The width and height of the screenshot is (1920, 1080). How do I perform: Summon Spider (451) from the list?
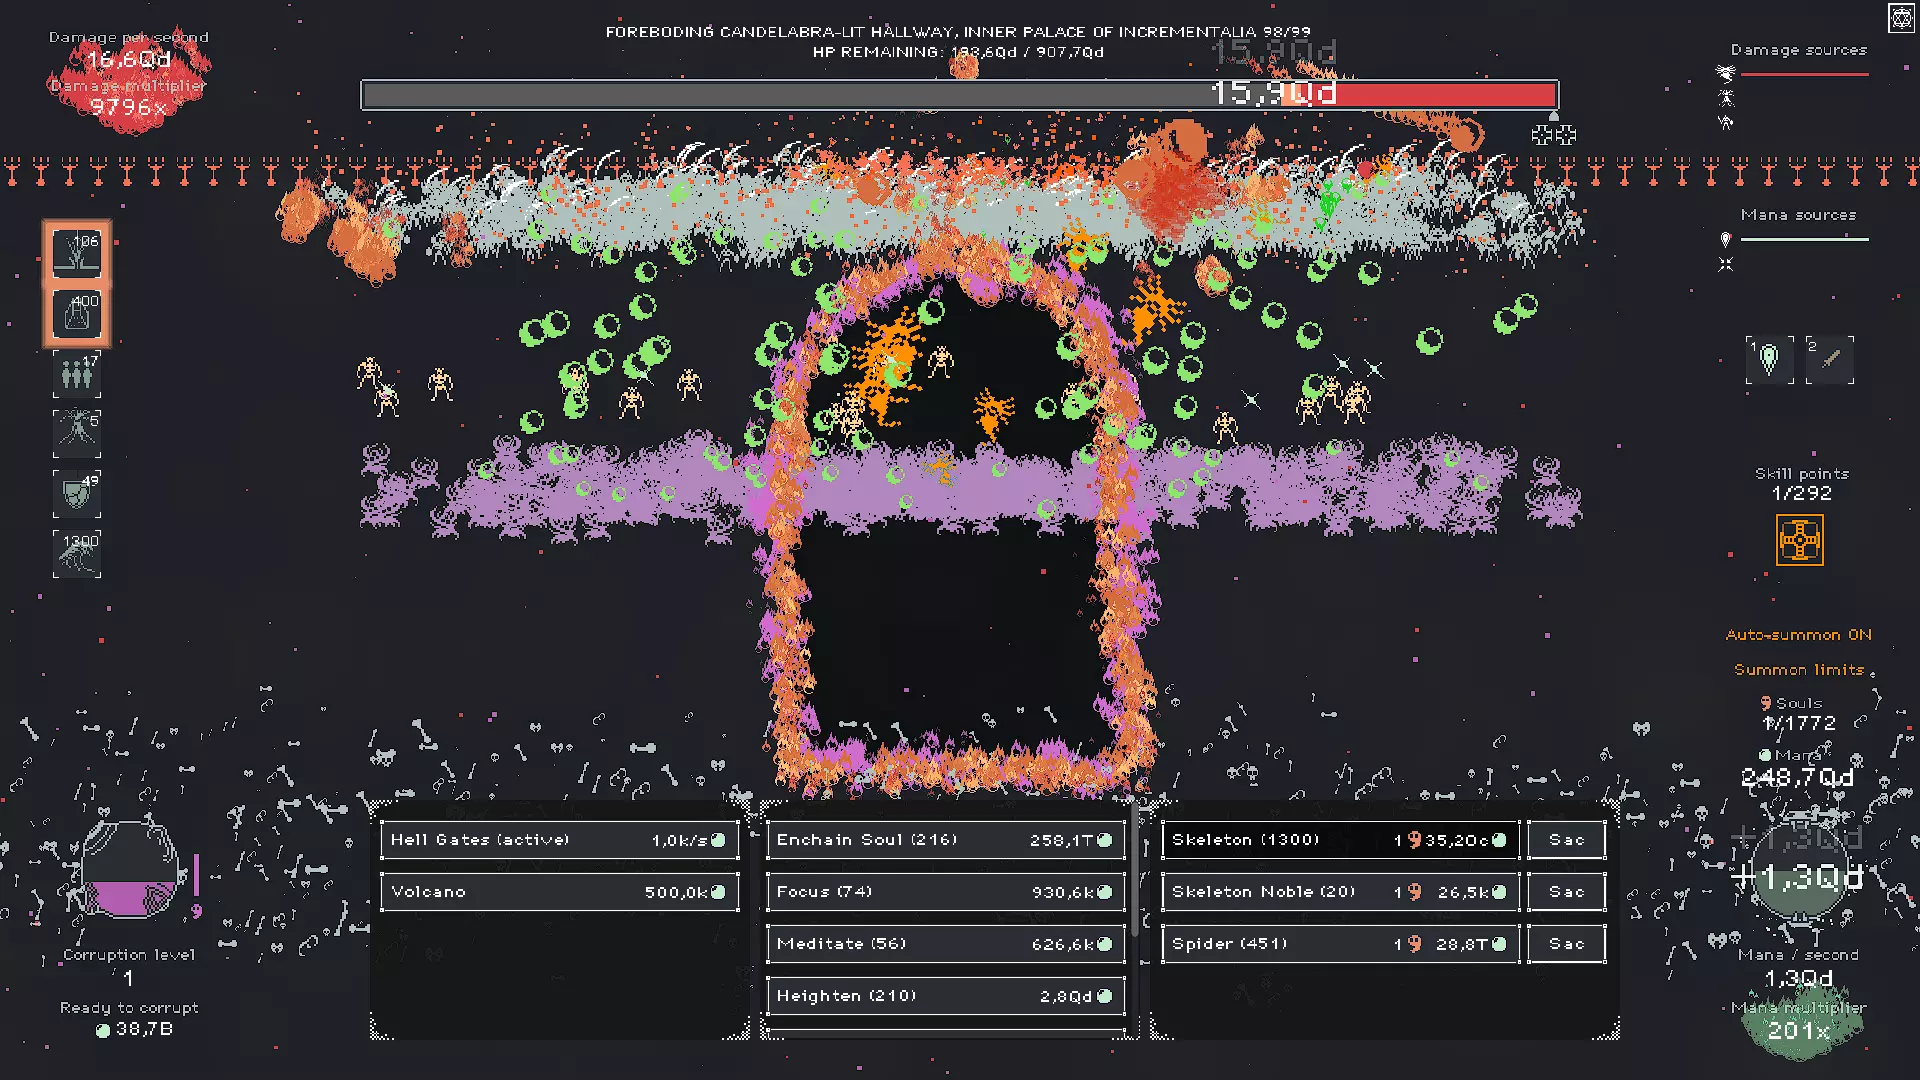point(1340,944)
